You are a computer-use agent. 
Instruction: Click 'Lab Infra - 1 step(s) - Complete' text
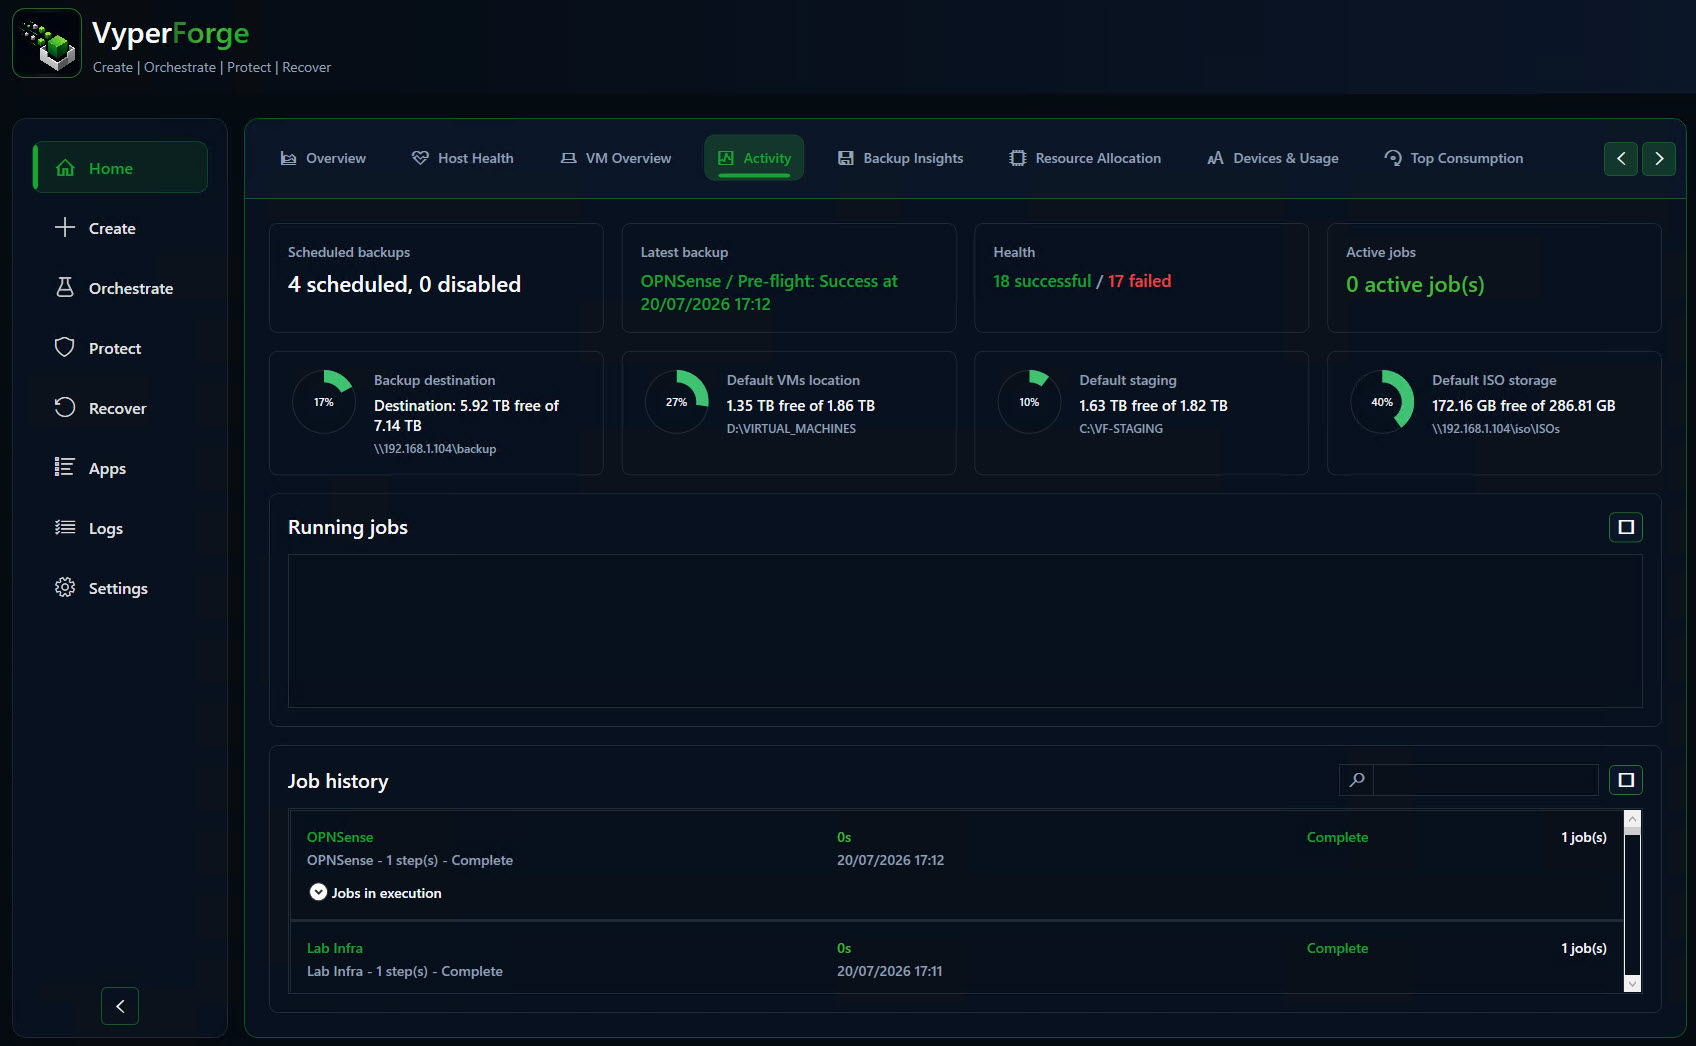(x=405, y=971)
